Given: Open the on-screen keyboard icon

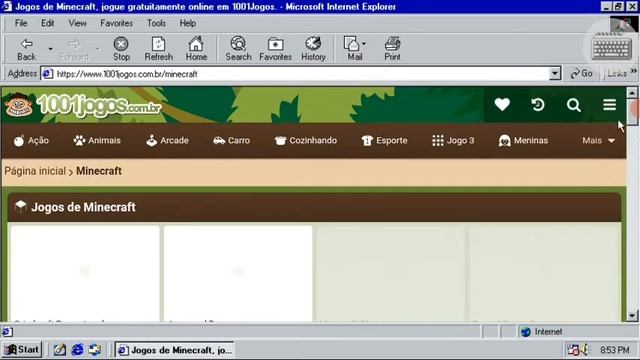Looking at the screenshot, I should [612, 49].
